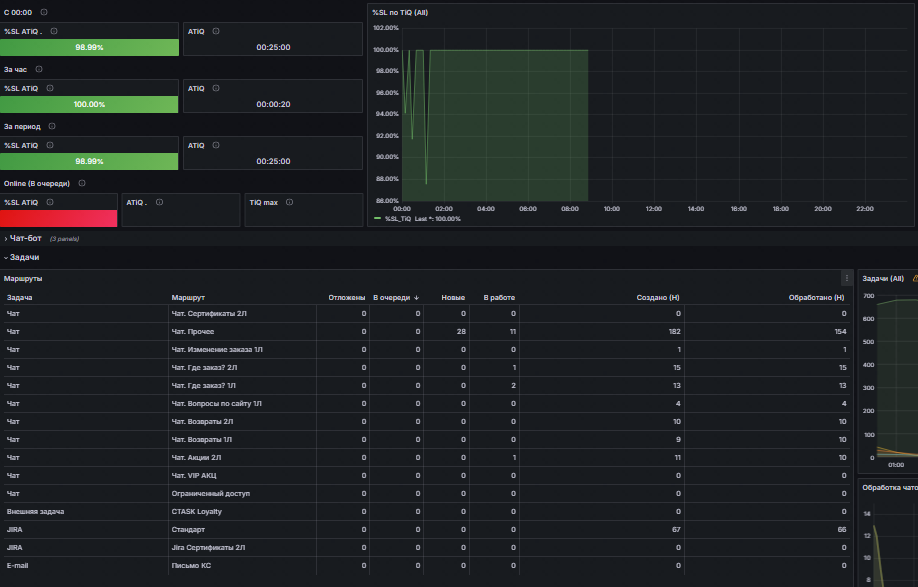Open the Маршруты panel three-dot menu
This screenshot has height=587, width=918.
pos(846,279)
